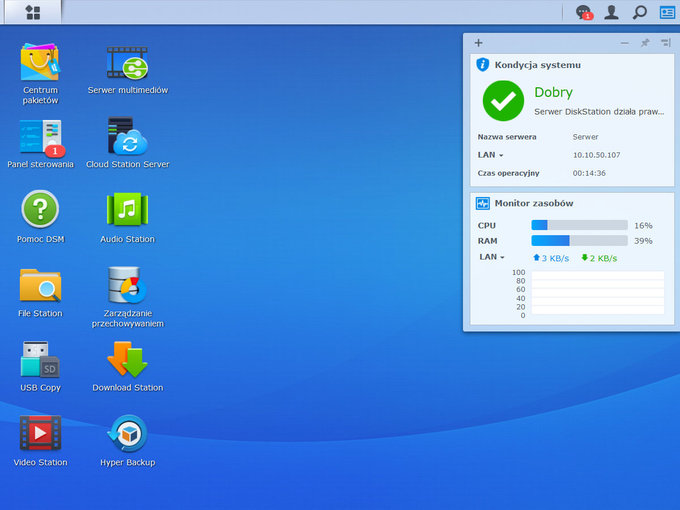Open Panel sterowania control panel
This screenshot has width=680, height=510.
point(40,144)
